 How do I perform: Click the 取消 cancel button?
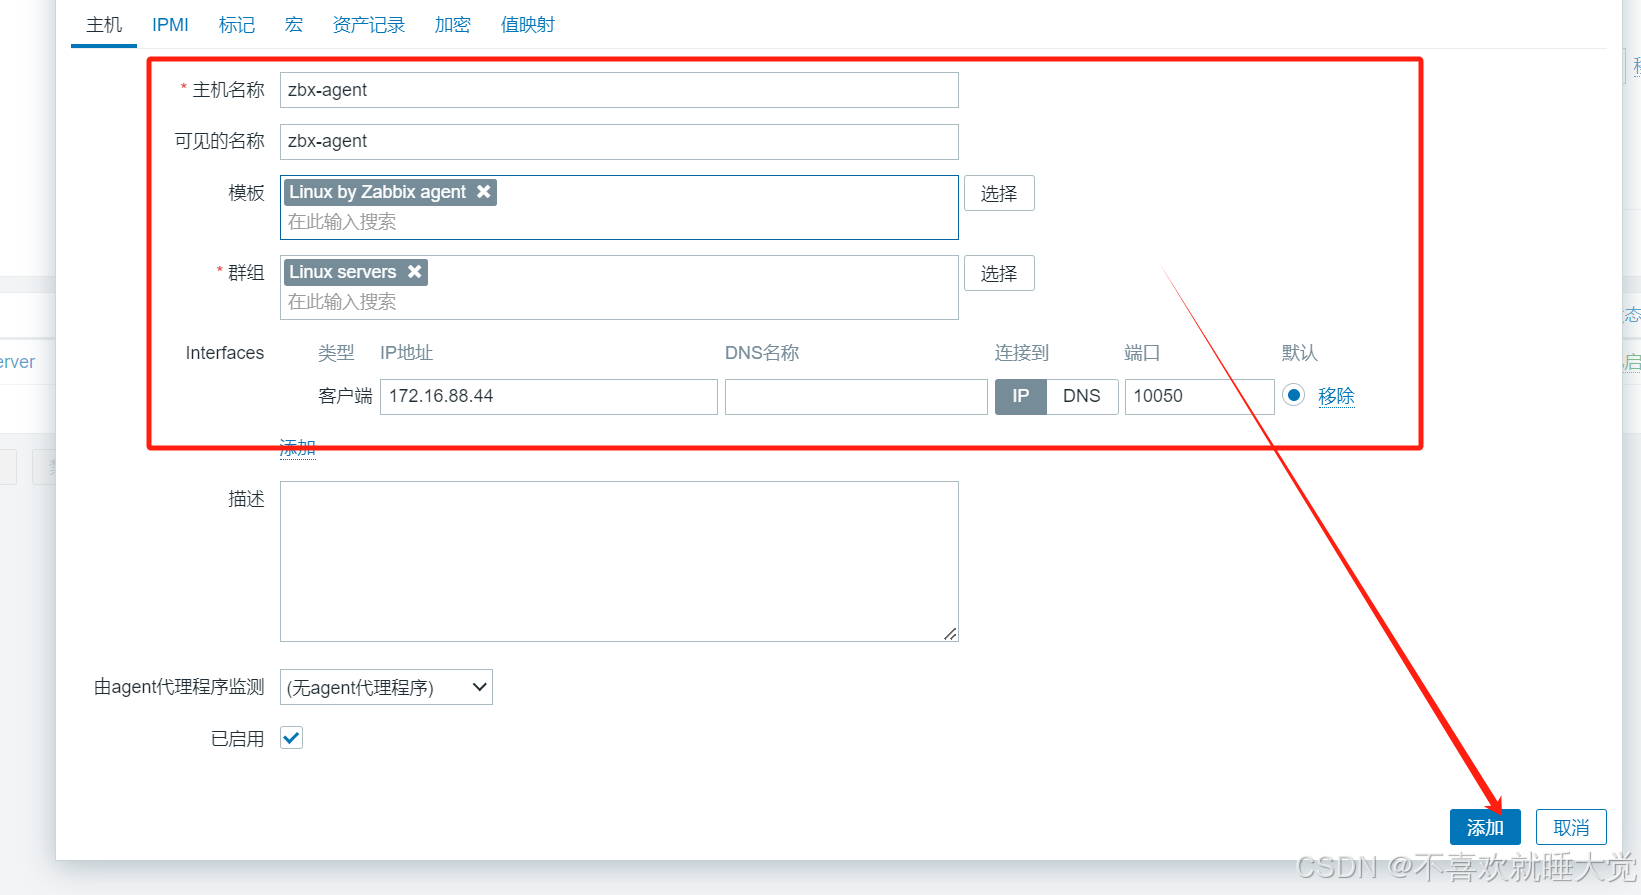tap(1571, 827)
